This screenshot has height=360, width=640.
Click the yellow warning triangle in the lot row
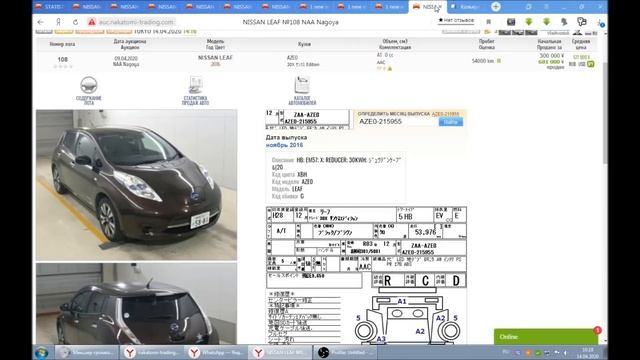[x=390, y=69]
